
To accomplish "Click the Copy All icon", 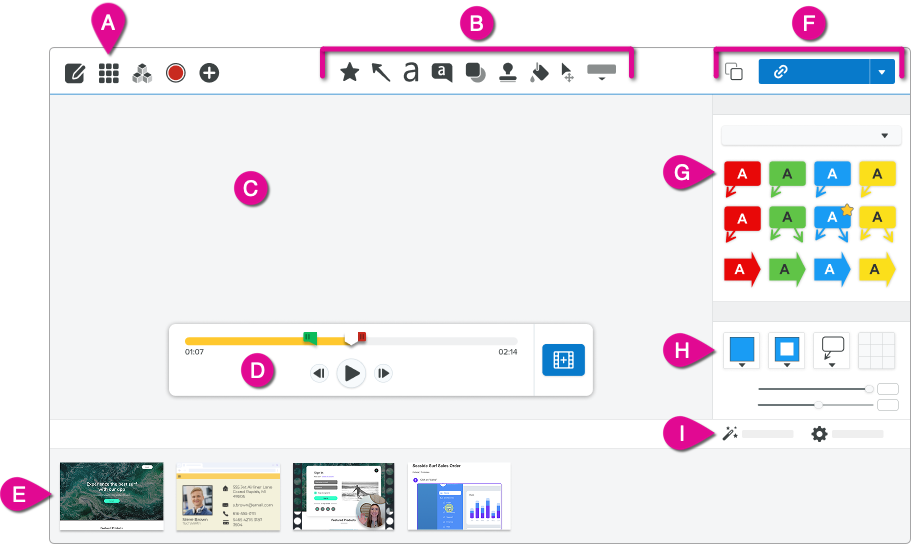I will (734, 72).
